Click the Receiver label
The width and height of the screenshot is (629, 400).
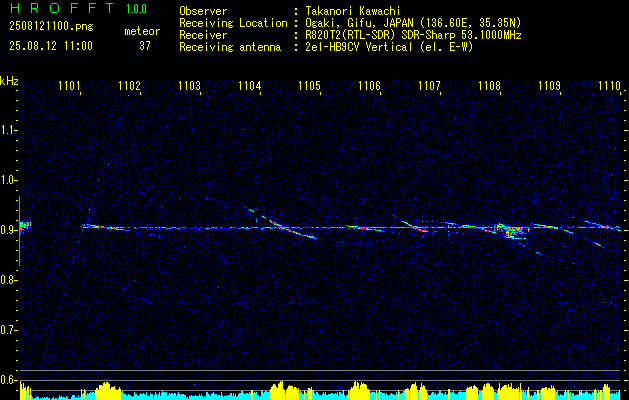click(x=203, y=35)
